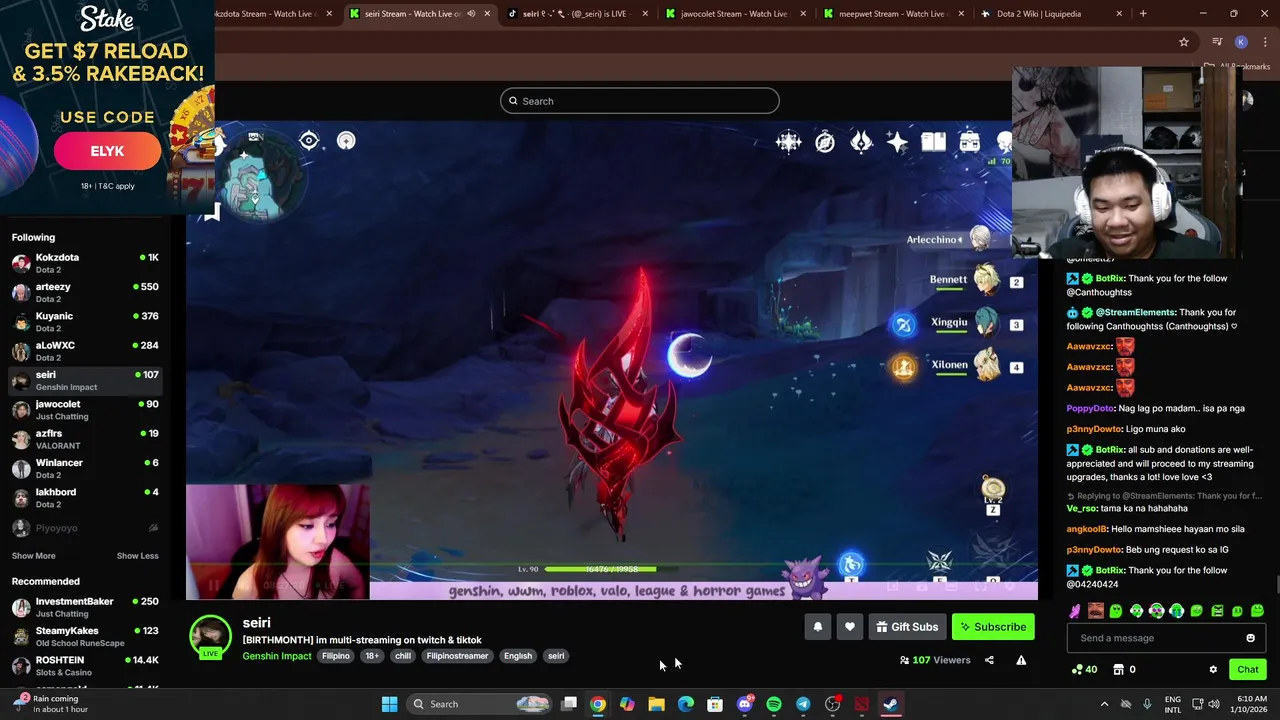Open jawocolet channel in Following list
The width and height of the screenshot is (1280, 720).
85,409
